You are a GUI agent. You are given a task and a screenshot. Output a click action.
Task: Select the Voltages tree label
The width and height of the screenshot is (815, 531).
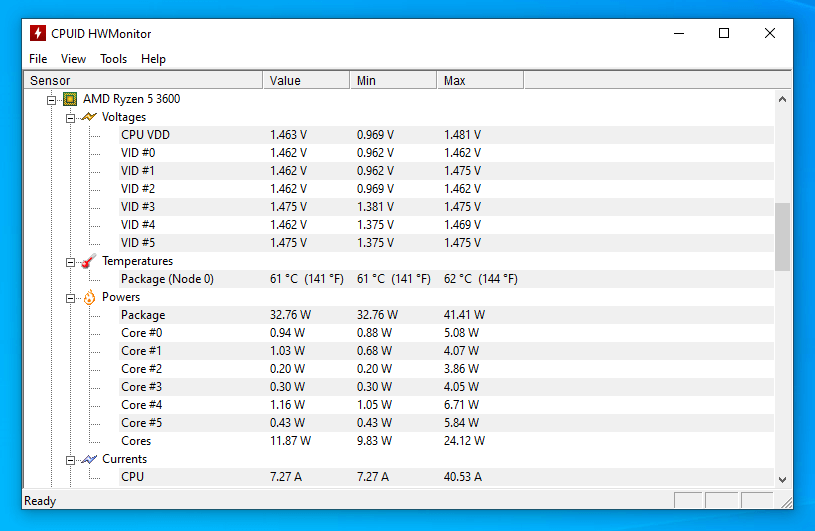(x=124, y=117)
